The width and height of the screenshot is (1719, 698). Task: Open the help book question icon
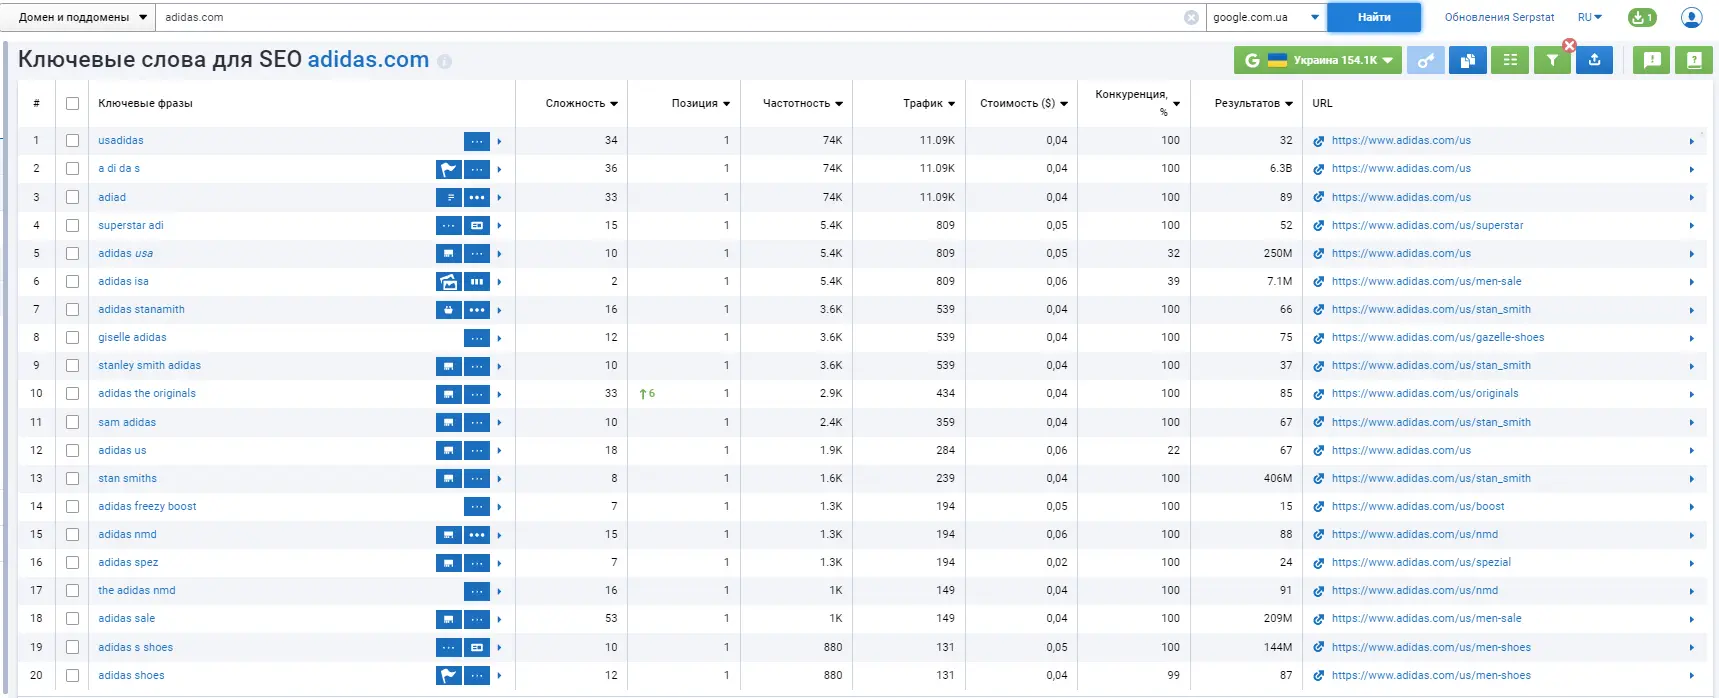(x=1694, y=61)
